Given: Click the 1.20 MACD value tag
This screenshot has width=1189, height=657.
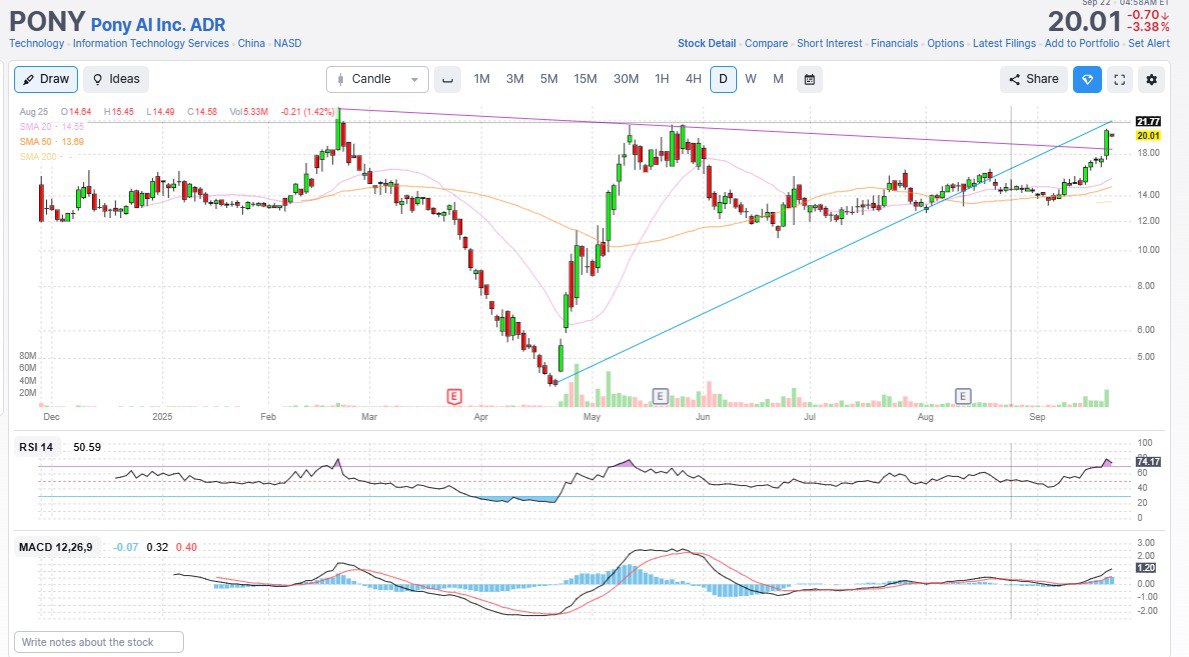Looking at the screenshot, I should pyautogui.click(x=1146, y=567).
